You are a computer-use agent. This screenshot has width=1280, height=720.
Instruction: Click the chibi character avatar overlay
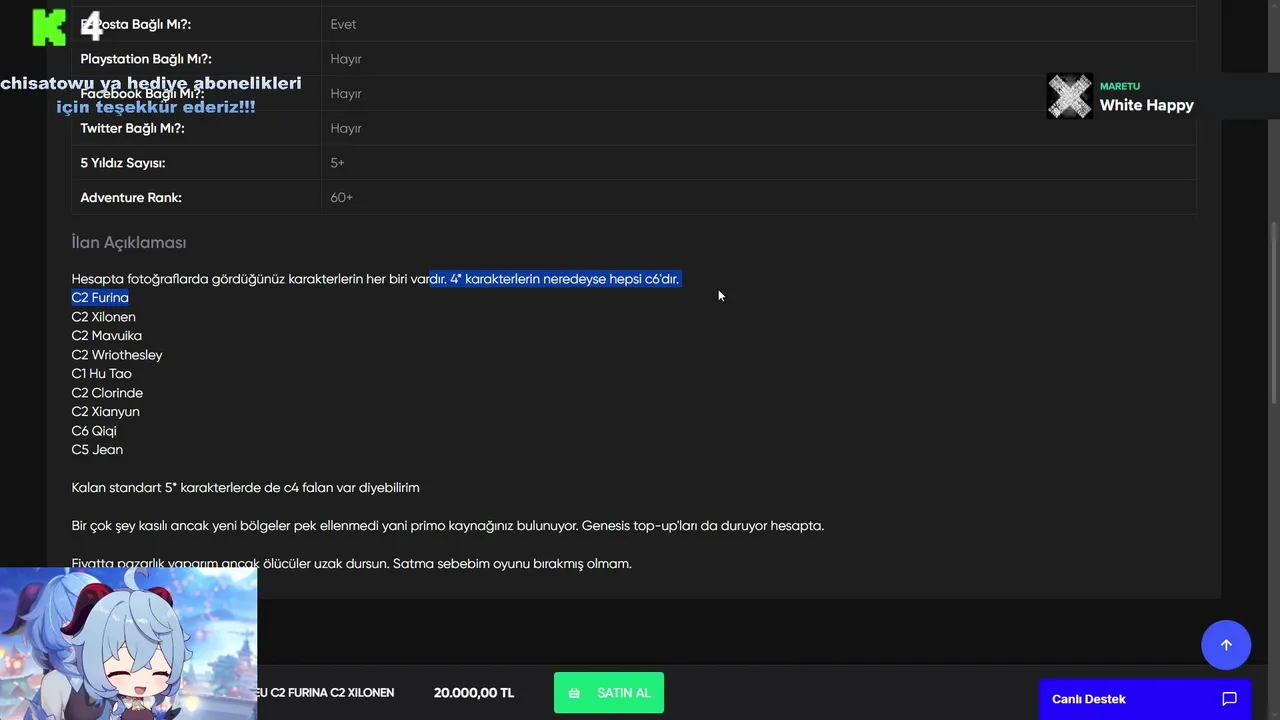click(x=128, y=643)
